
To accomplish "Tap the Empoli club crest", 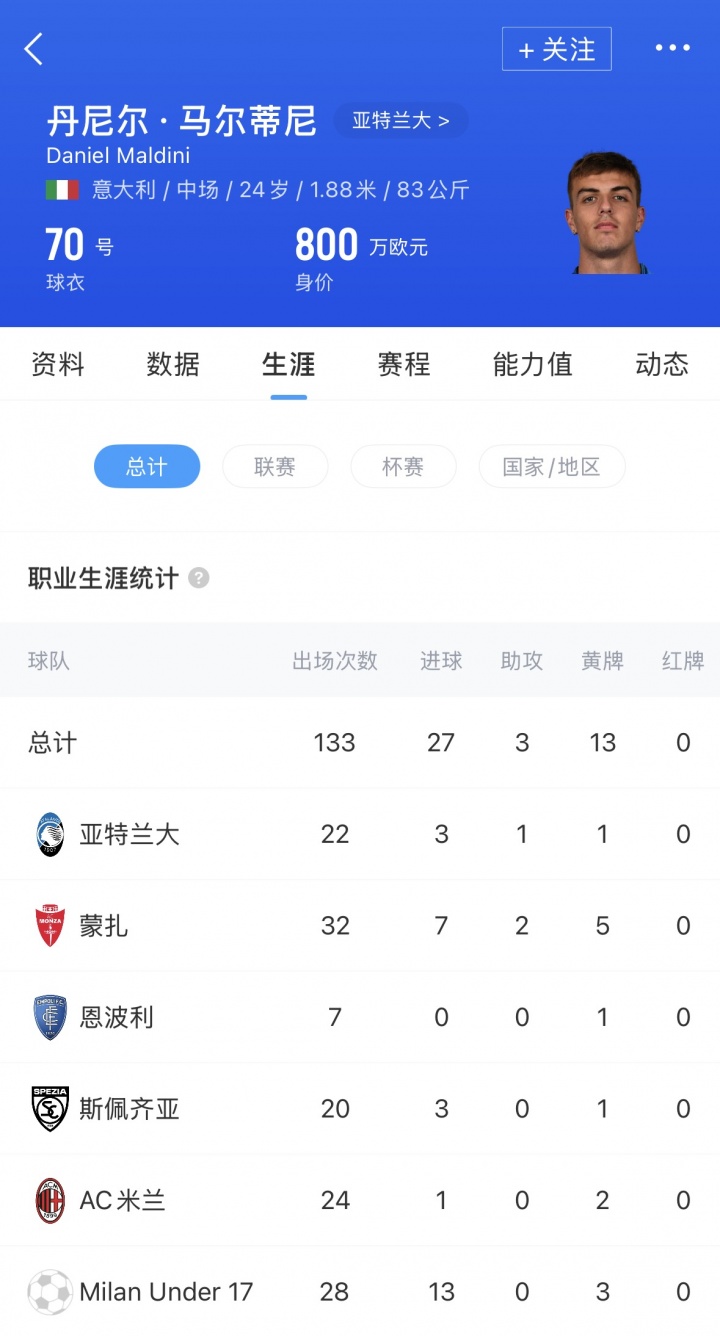I will [50, 1017].
